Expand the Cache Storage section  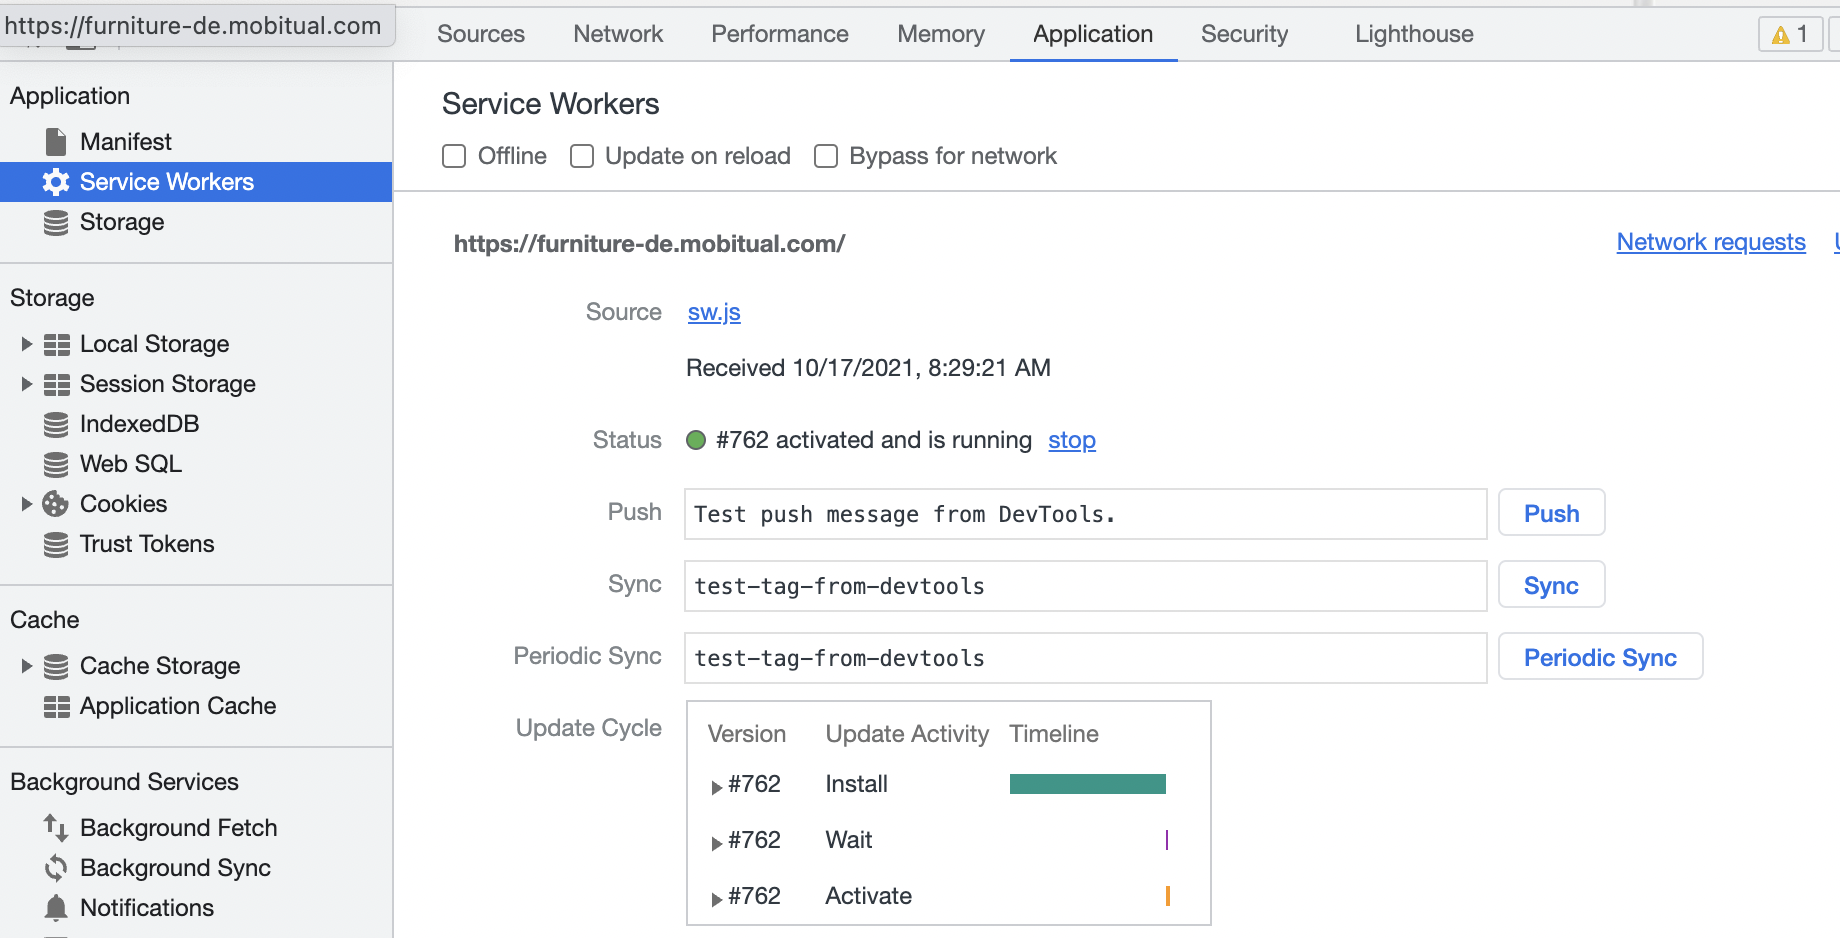click(25, 665)
